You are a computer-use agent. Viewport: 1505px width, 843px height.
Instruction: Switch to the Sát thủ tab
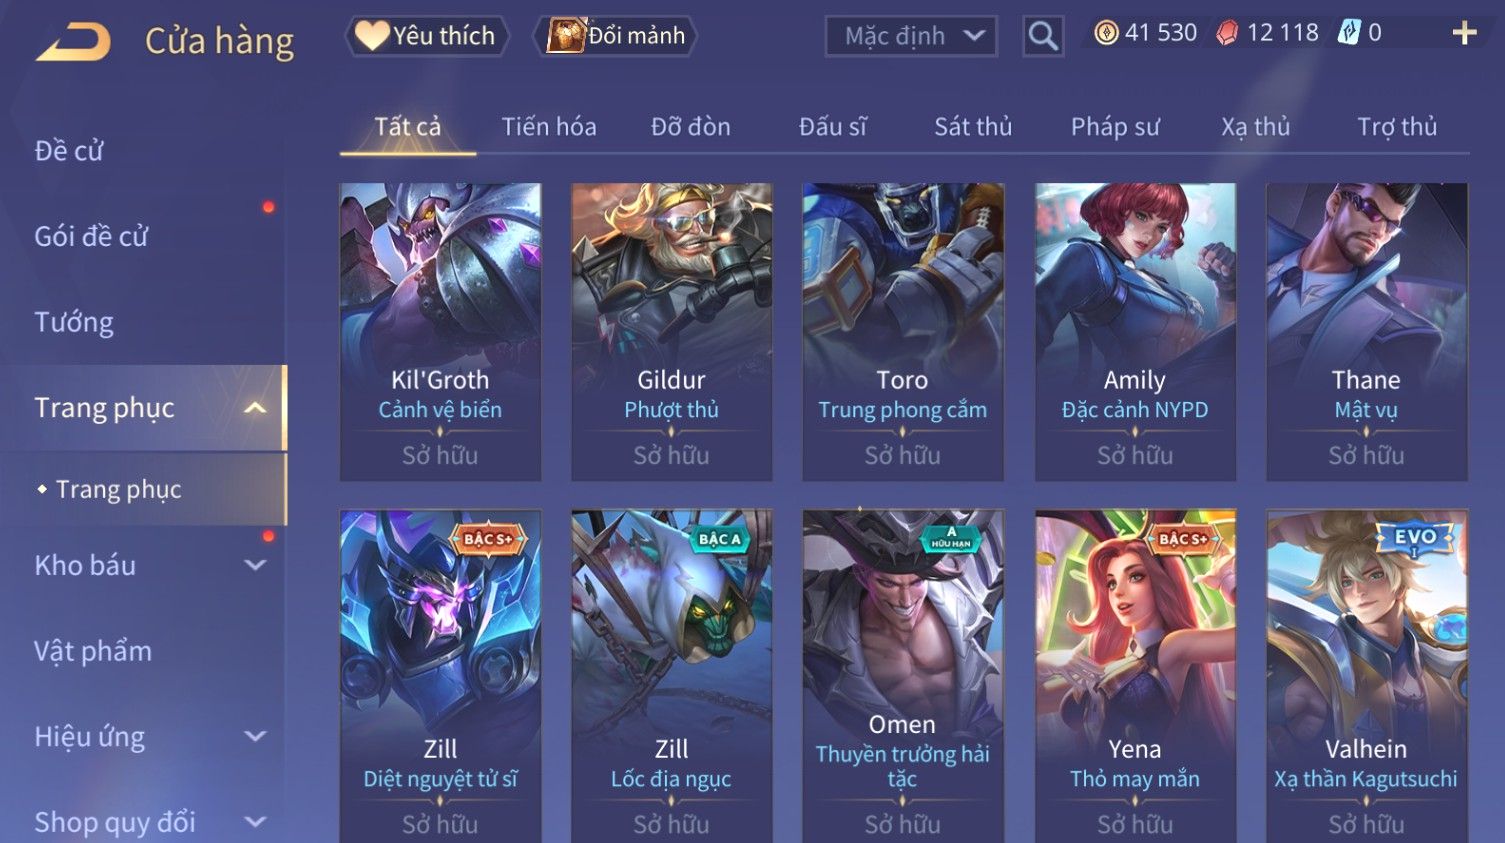click(x=973, y=127)
